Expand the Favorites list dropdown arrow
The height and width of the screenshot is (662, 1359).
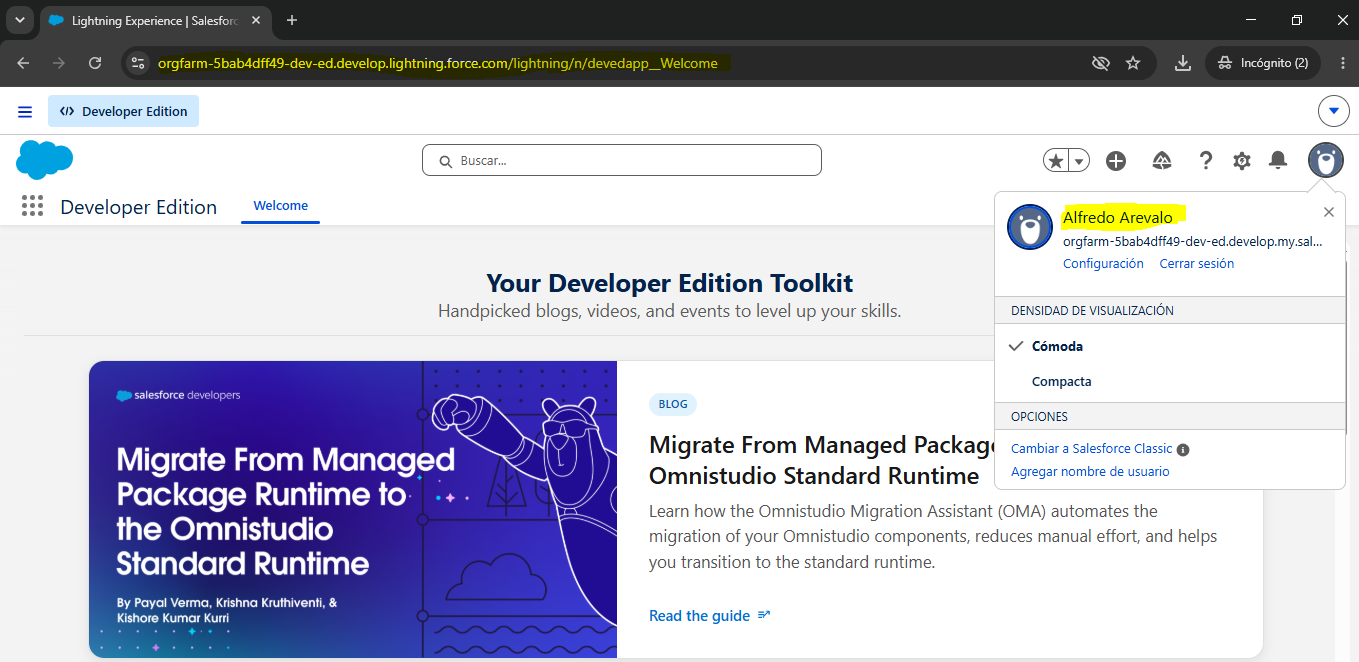tap(1079, 160)
